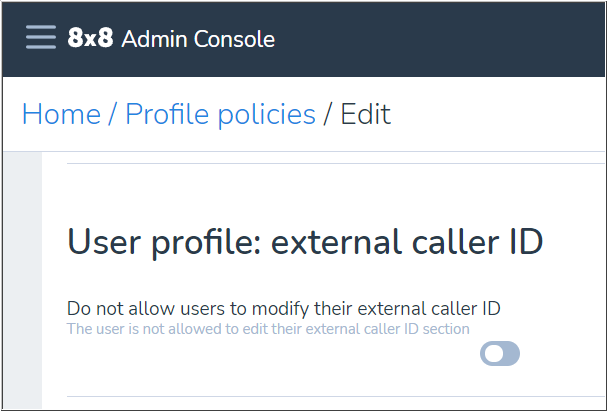Click the 8x8 logo in header
This screenshot has height=411, width=607.
pos(90,39)
